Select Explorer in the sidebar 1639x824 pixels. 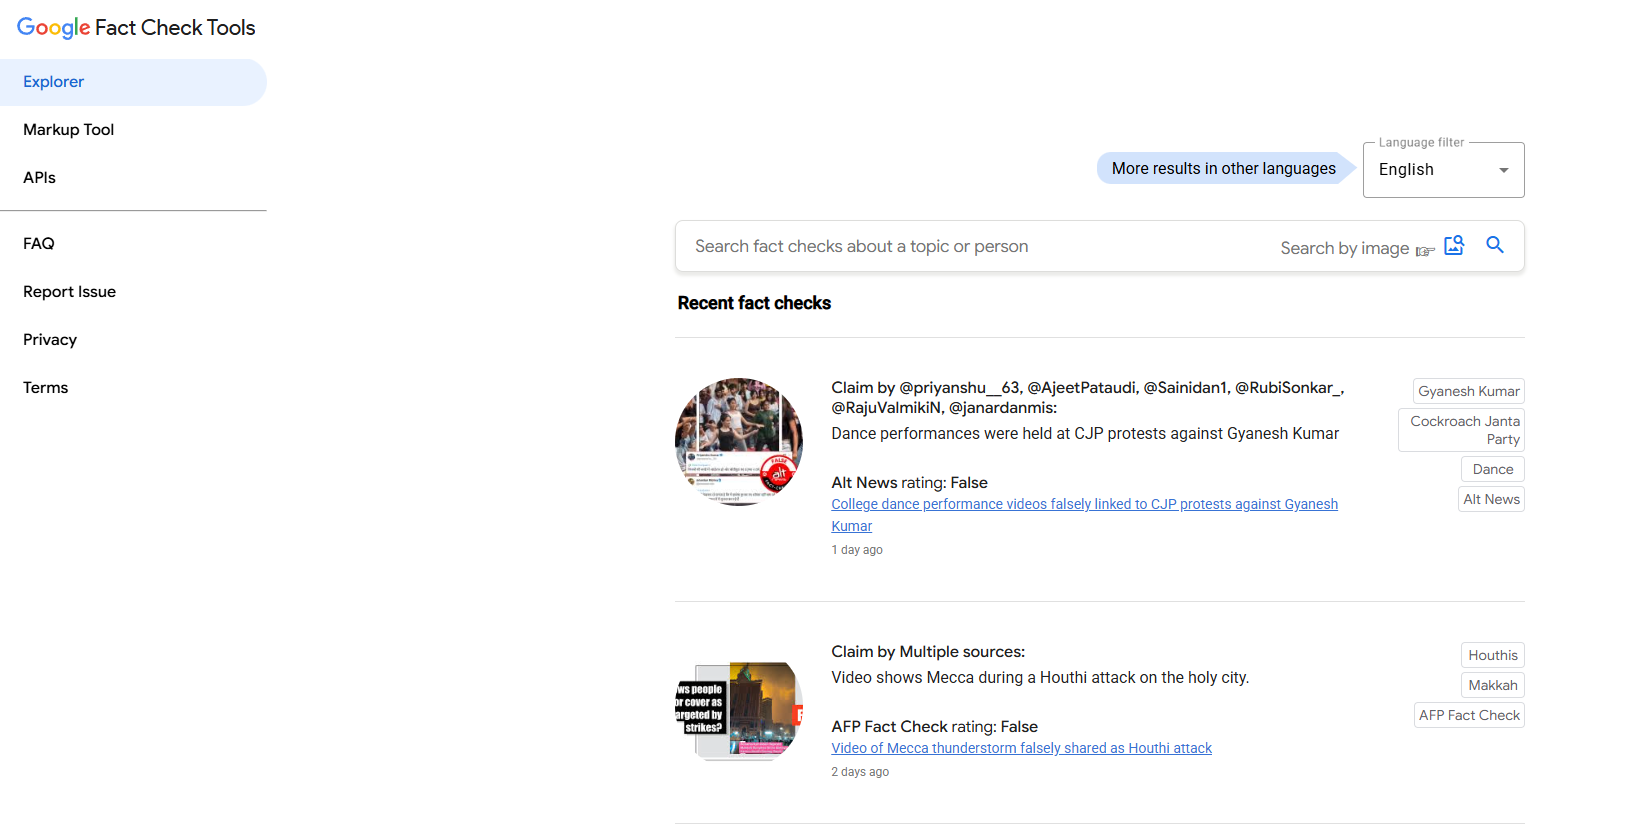click(x=133, y=82)
